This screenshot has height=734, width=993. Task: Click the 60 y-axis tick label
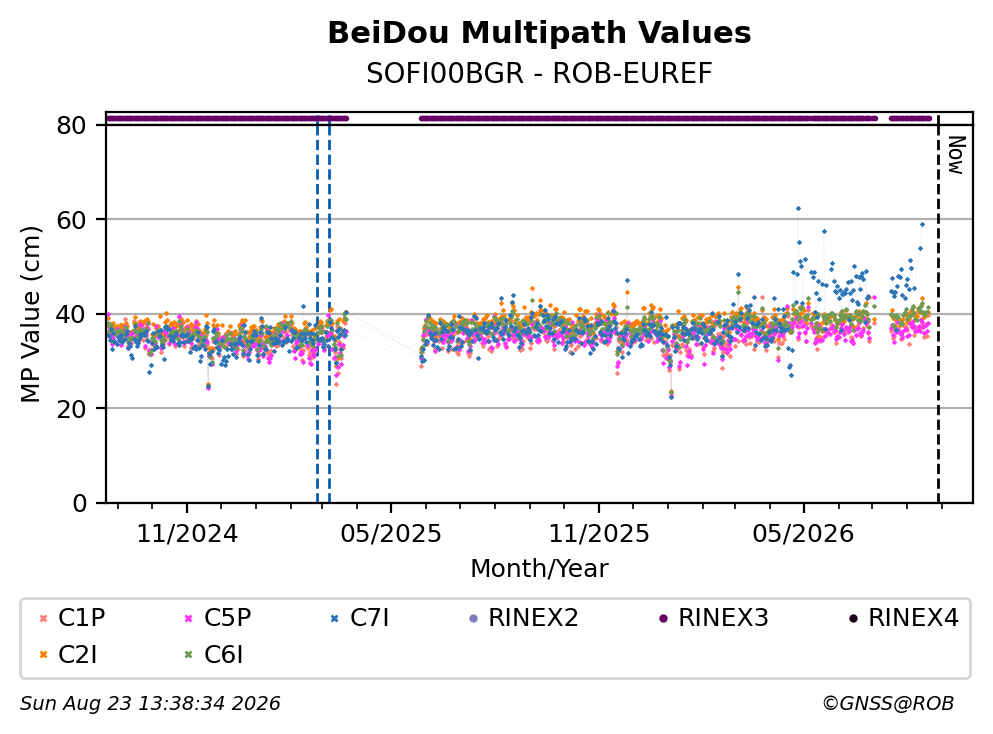71,220
